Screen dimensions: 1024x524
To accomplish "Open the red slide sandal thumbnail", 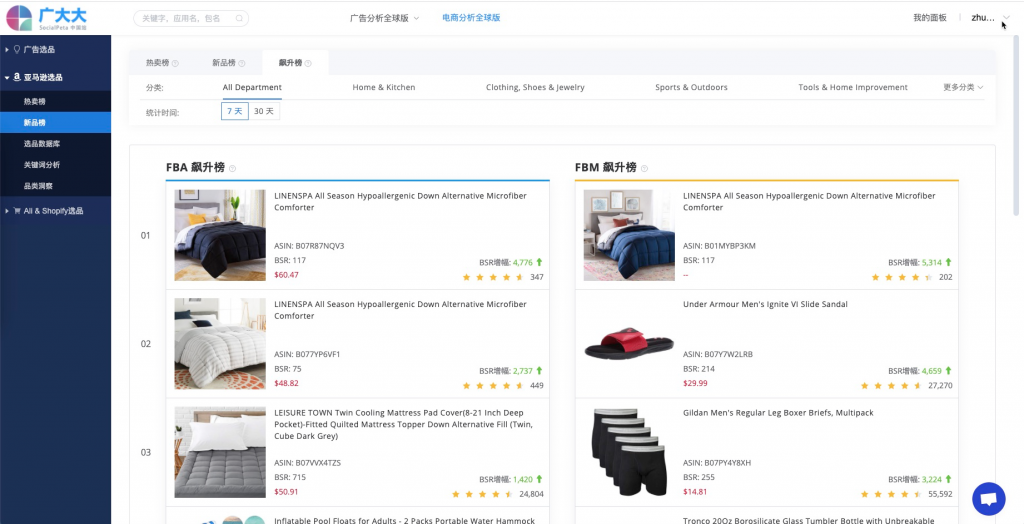I will (629, 344).
